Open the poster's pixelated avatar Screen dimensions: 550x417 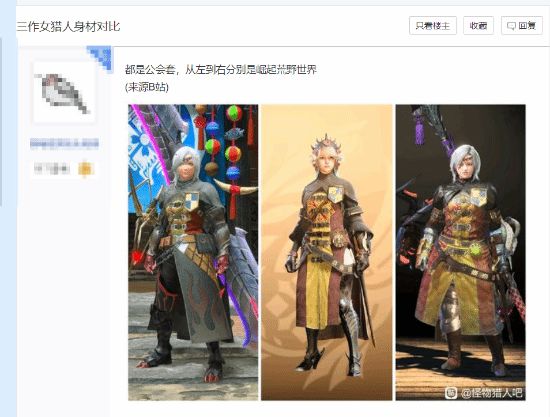(x=64, y=93)
